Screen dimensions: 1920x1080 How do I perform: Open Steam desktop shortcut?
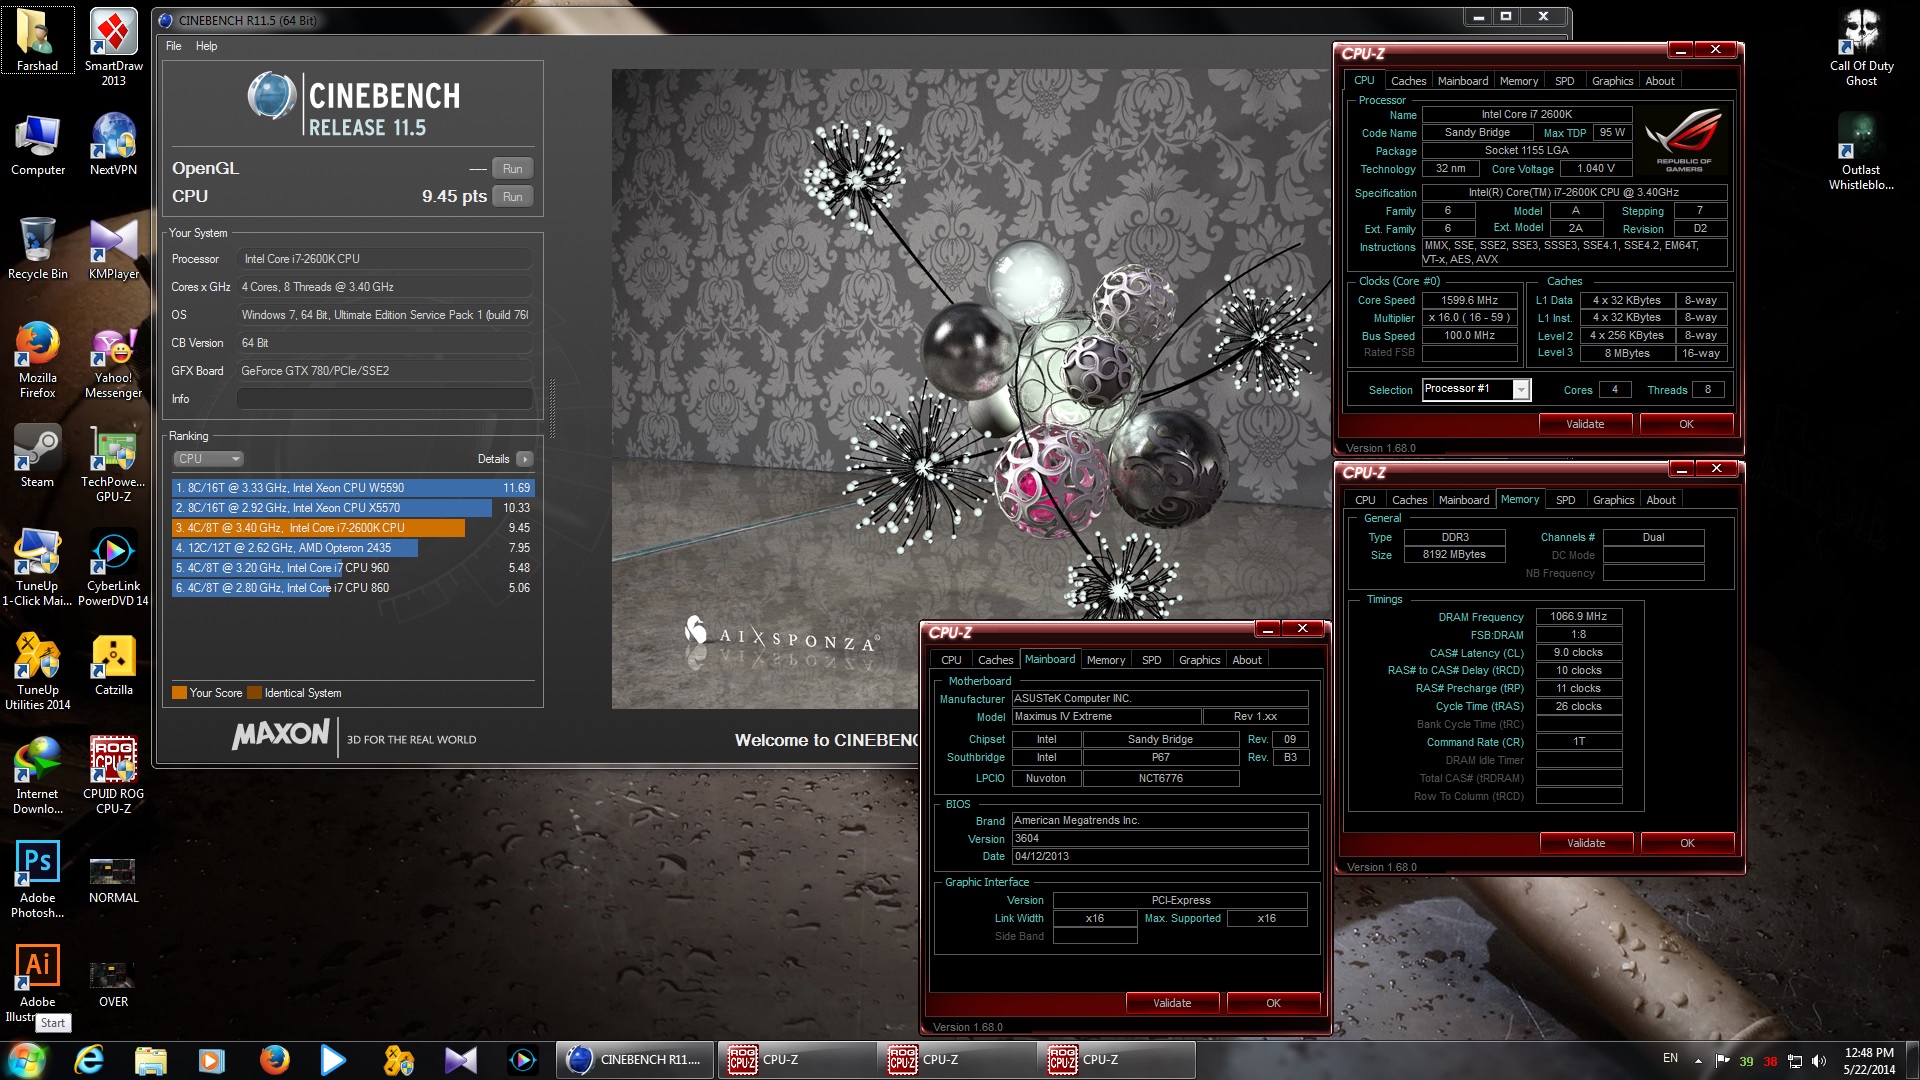(x=37, y=457)
